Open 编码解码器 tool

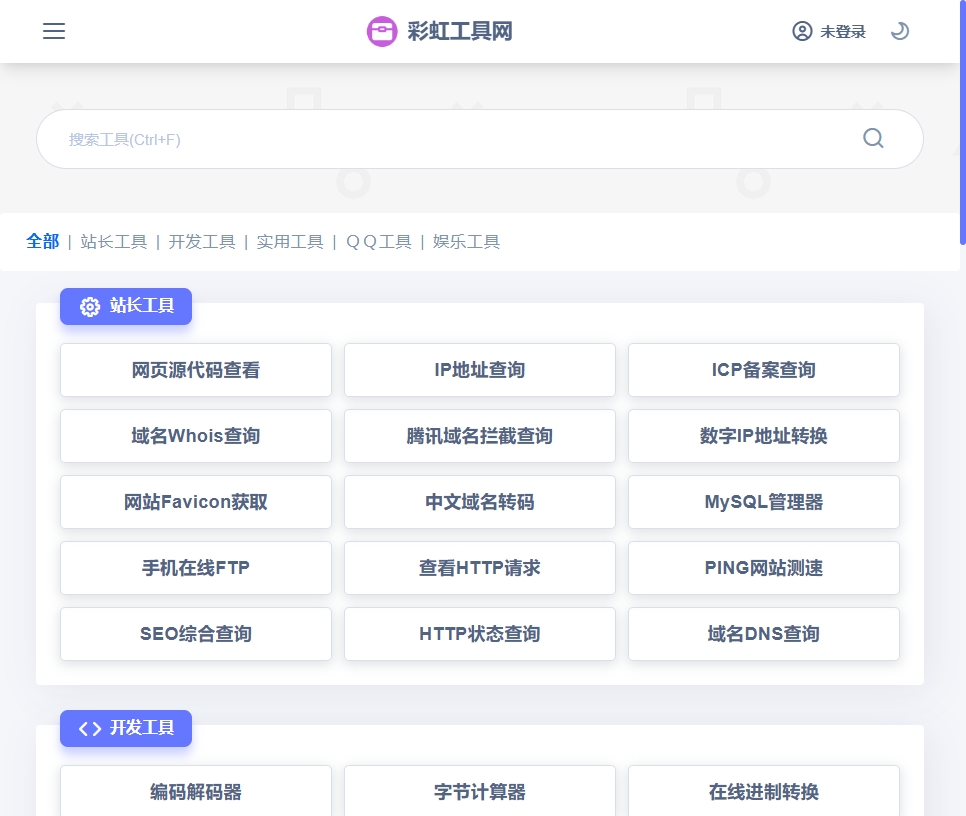pos(196,791)
